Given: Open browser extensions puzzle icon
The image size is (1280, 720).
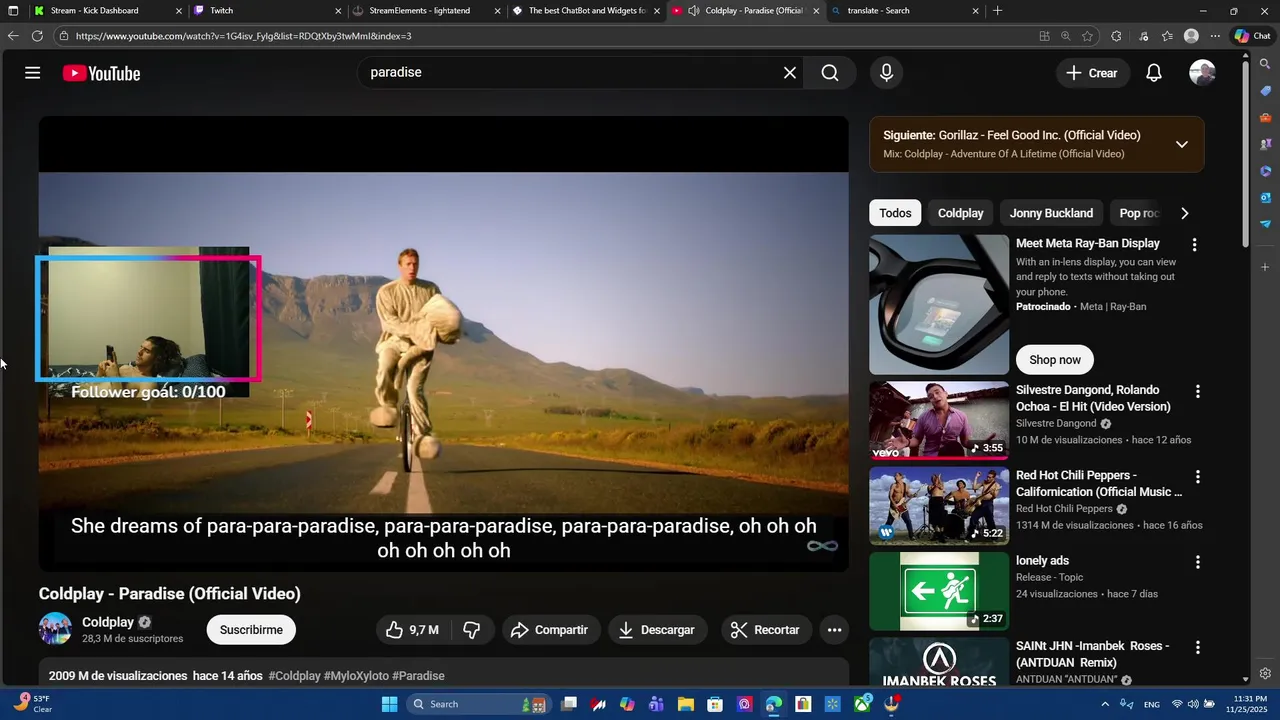Looking at the screenshot, I should (1116, 36).
